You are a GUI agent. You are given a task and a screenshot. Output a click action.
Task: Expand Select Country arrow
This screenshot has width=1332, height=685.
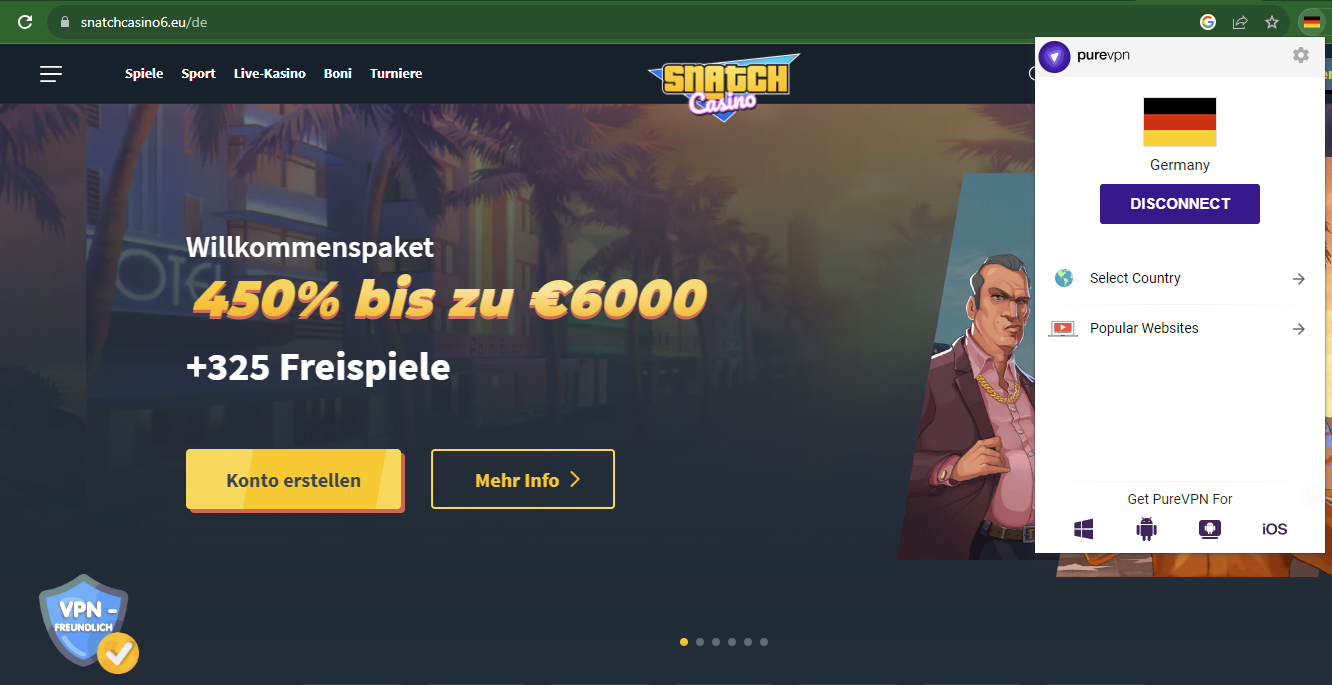point(1298,278)
